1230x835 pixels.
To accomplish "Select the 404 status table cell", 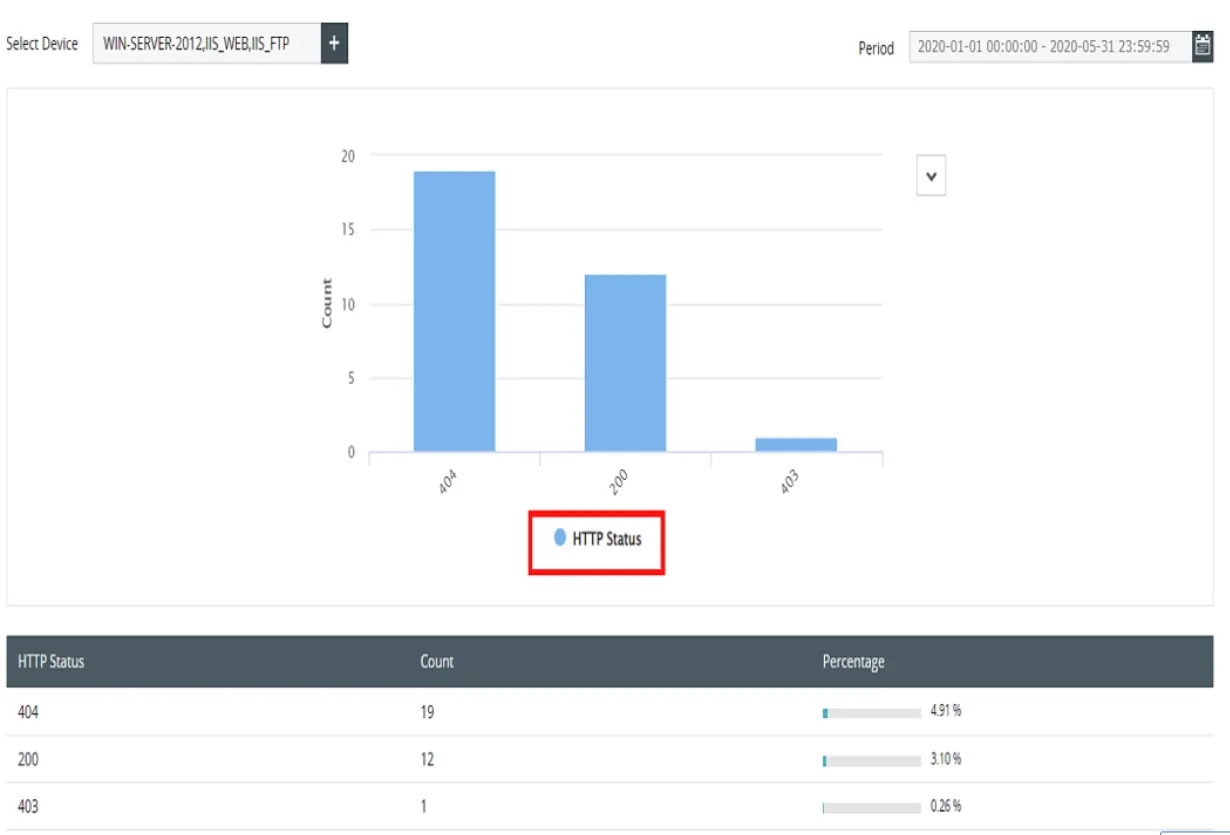I will click(28, 712).
